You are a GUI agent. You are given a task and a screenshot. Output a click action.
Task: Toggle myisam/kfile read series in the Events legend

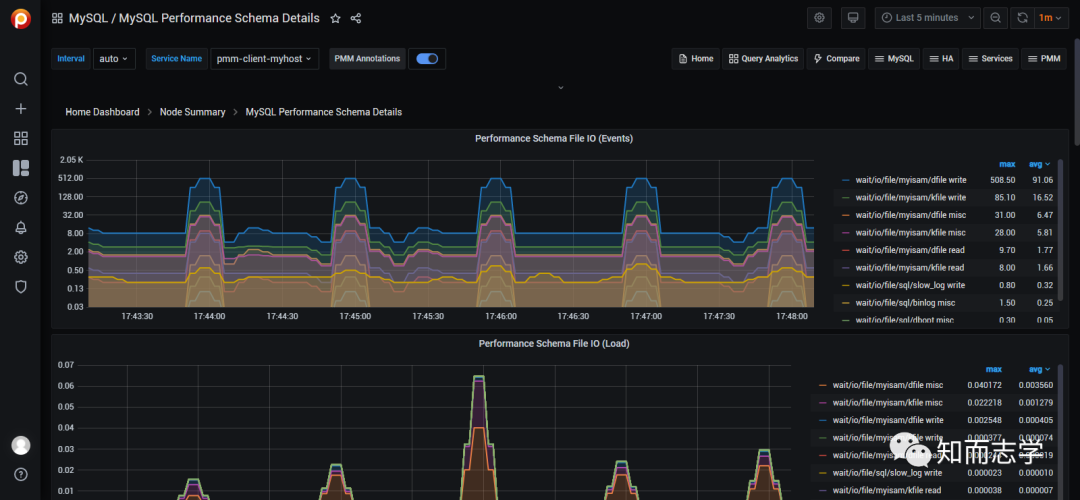pyautogui.click(x=910, y=268)
